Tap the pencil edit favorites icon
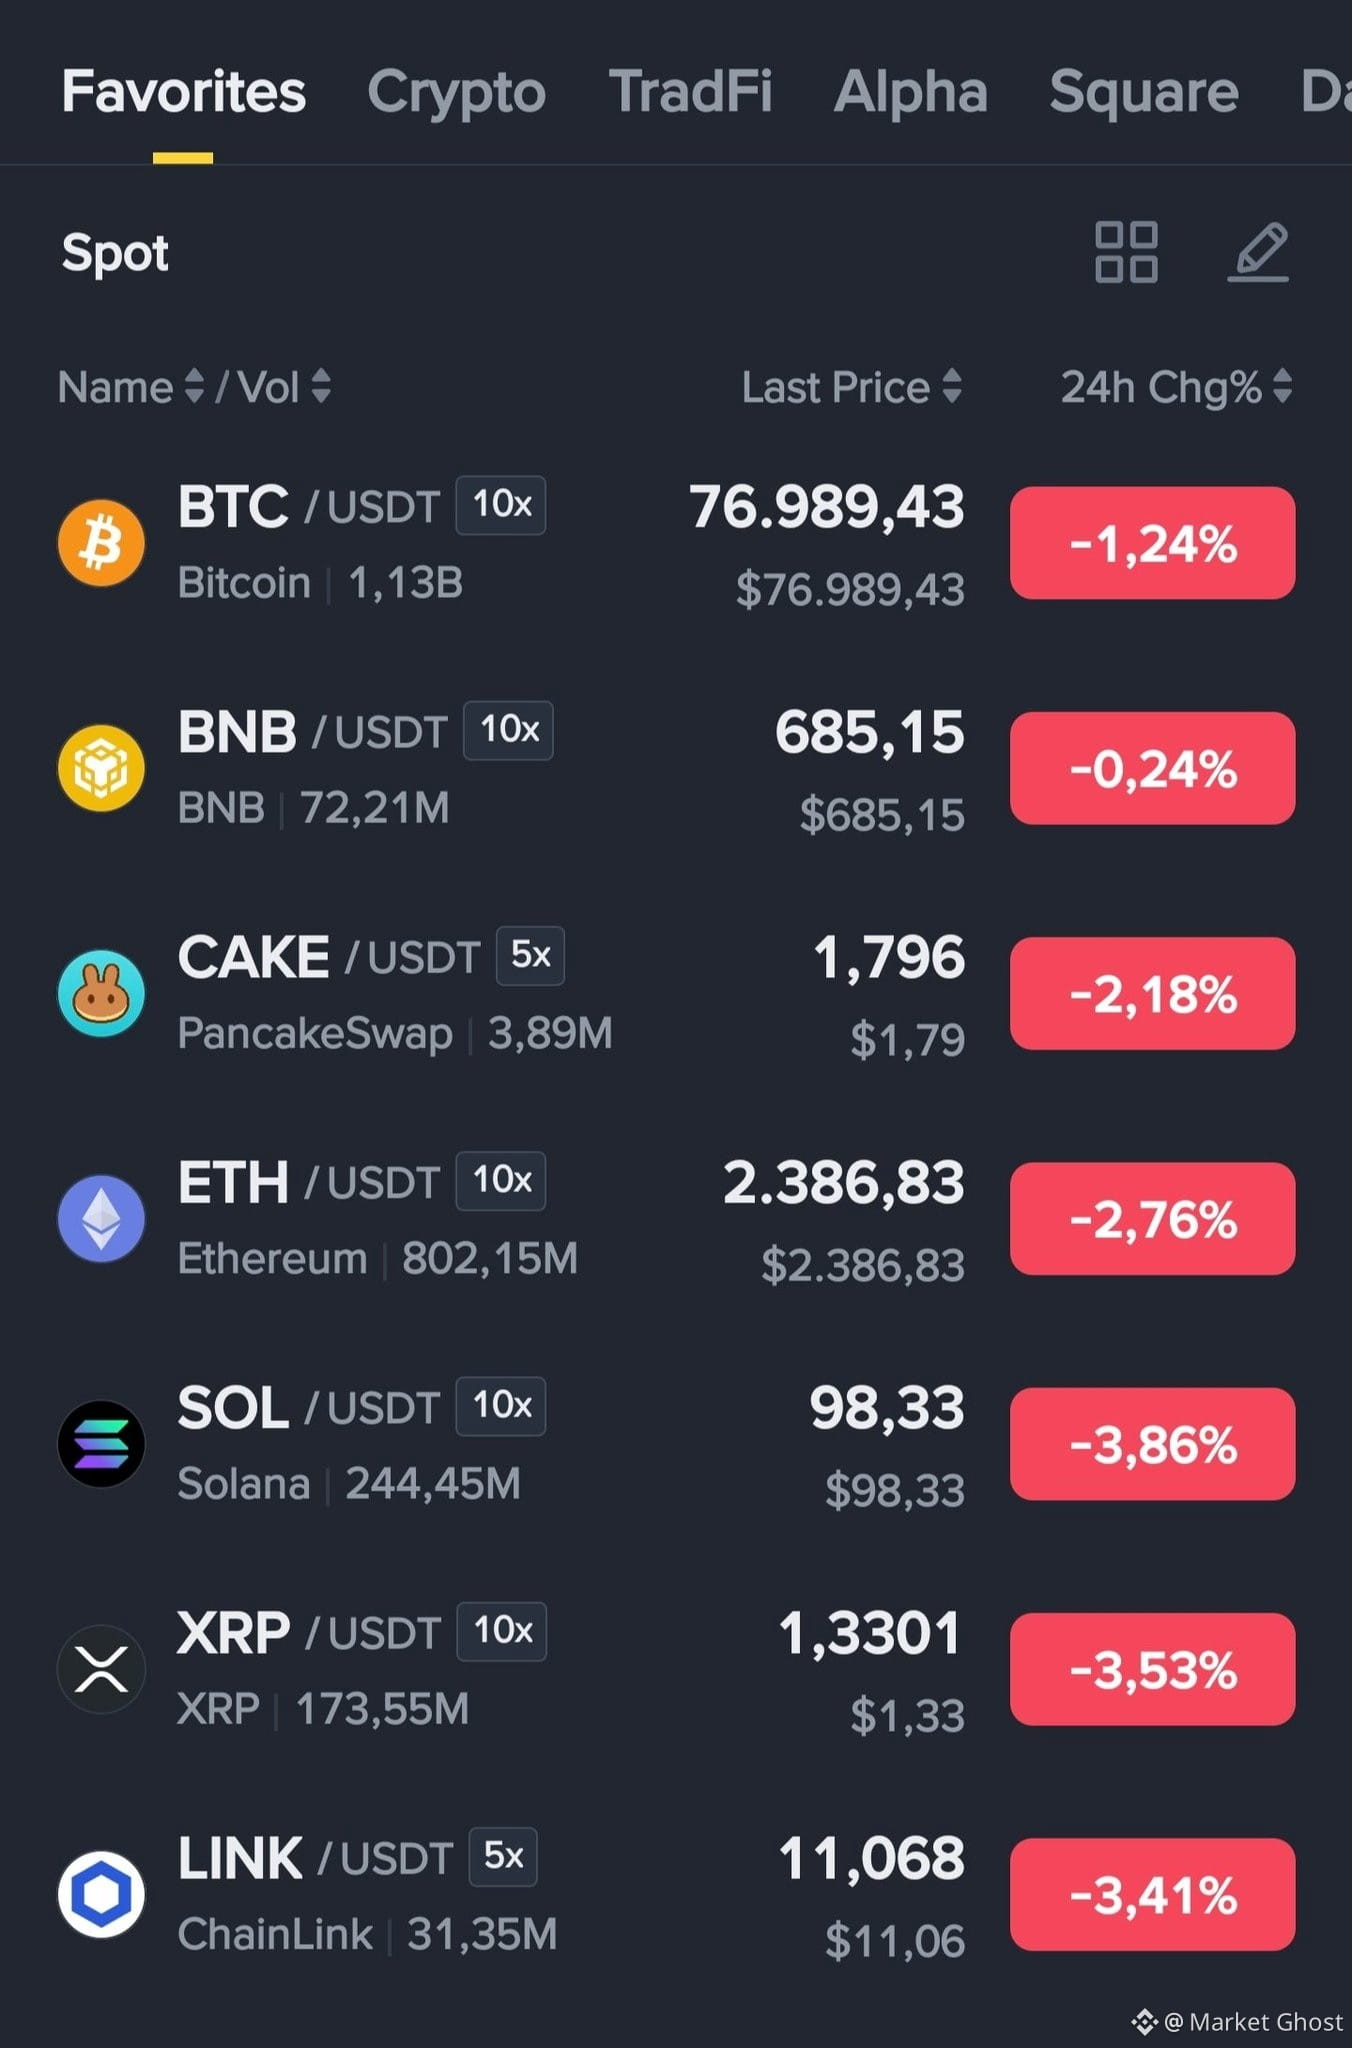This screenshot has width=1352, height=2048. tap(1258, 252)
